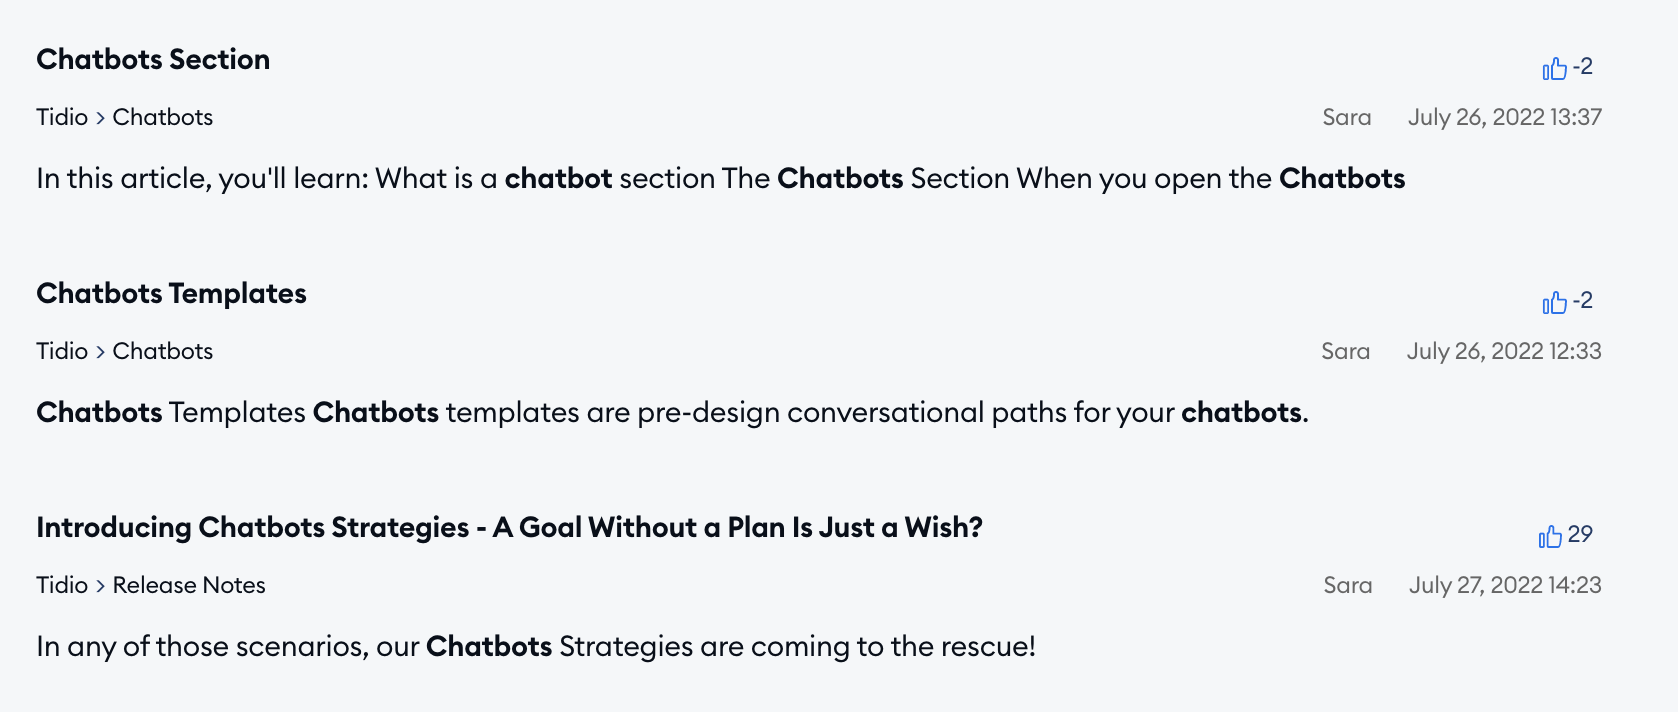This screenshot has height=712, width=1678.
Task: Click Chatbots breadcrumb under Chatbots Templates
Action: (x=162, y=351)
